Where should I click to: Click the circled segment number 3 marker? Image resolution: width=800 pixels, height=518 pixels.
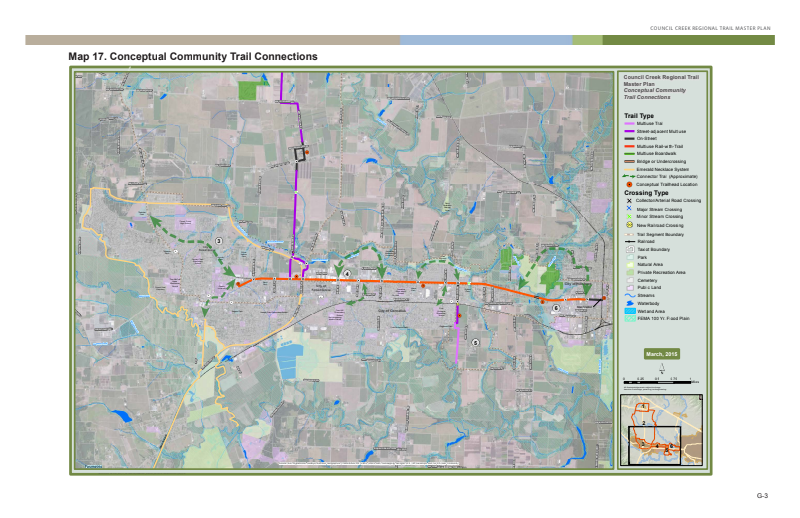[218, 242]
